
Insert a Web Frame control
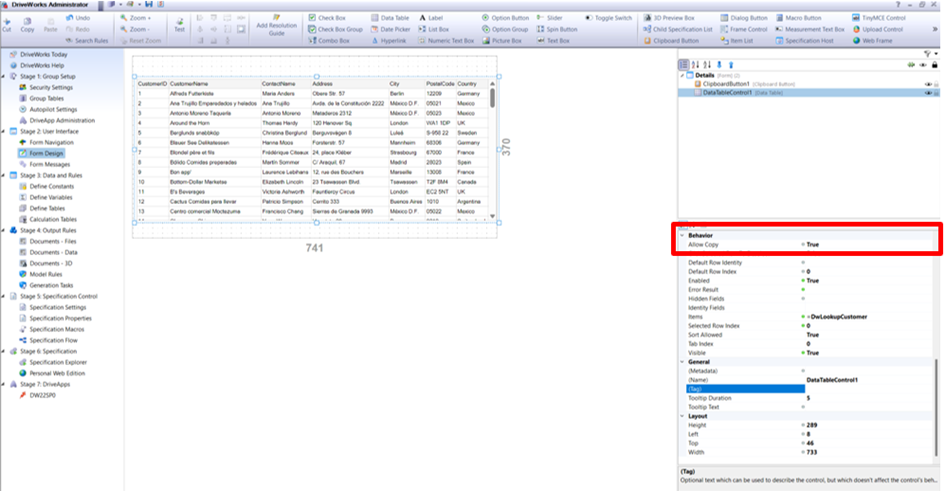[872, 41]
